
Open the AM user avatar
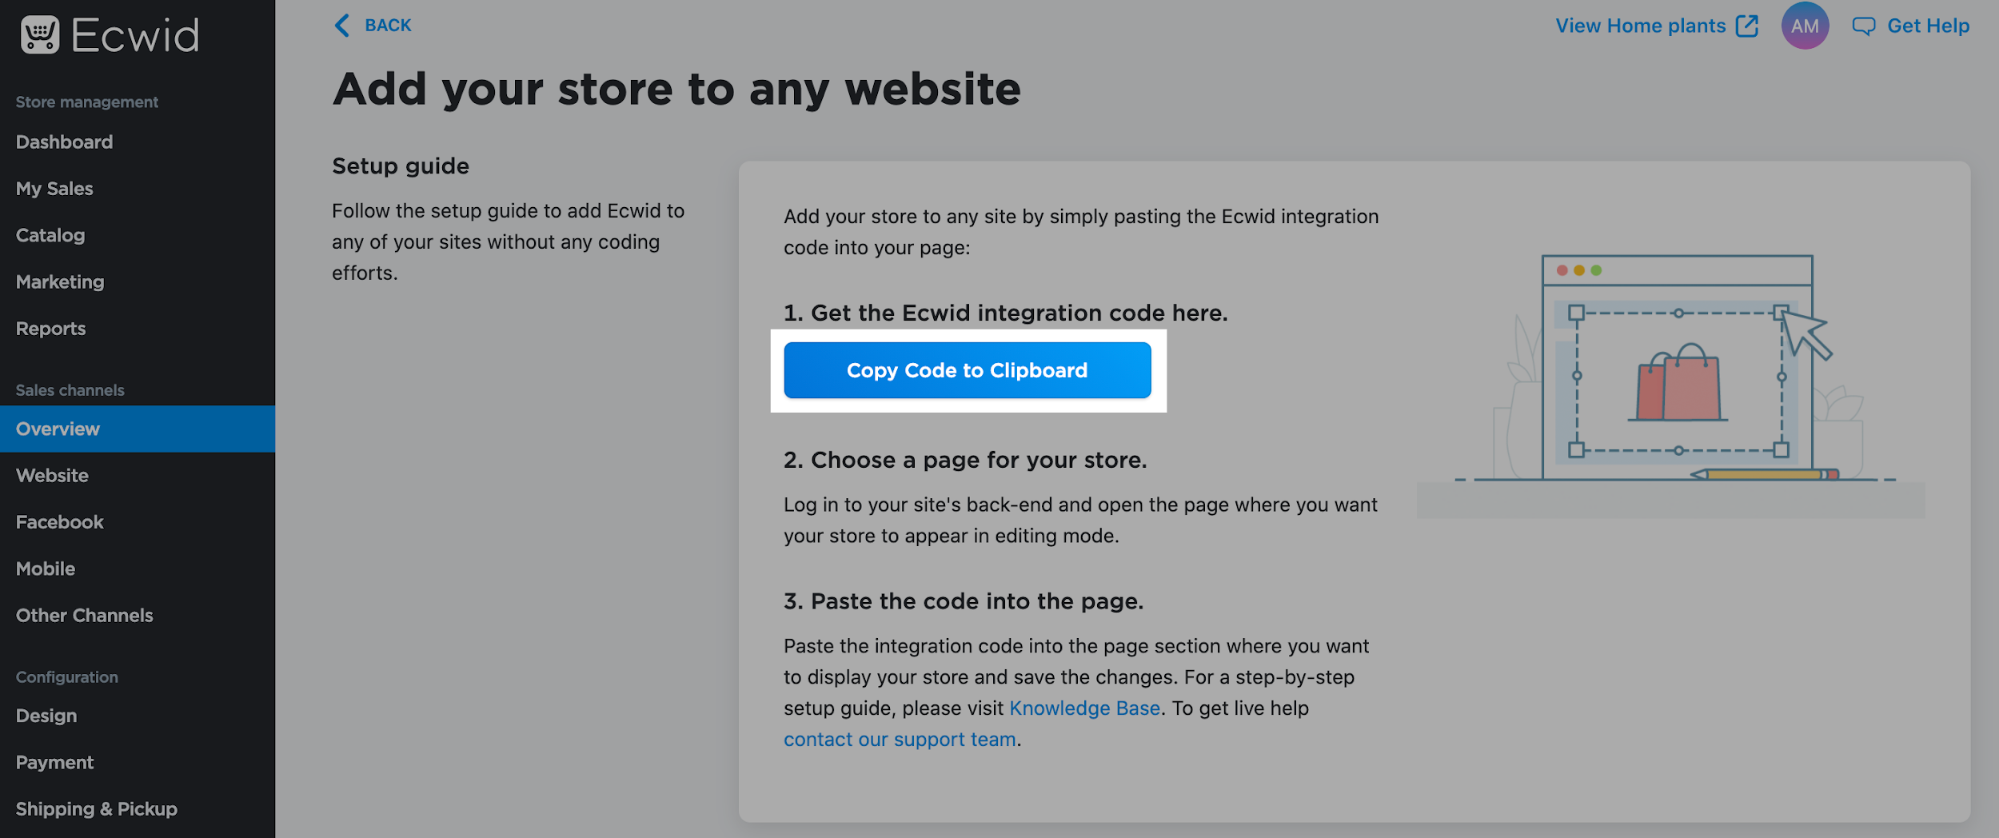coord(1805,26)
